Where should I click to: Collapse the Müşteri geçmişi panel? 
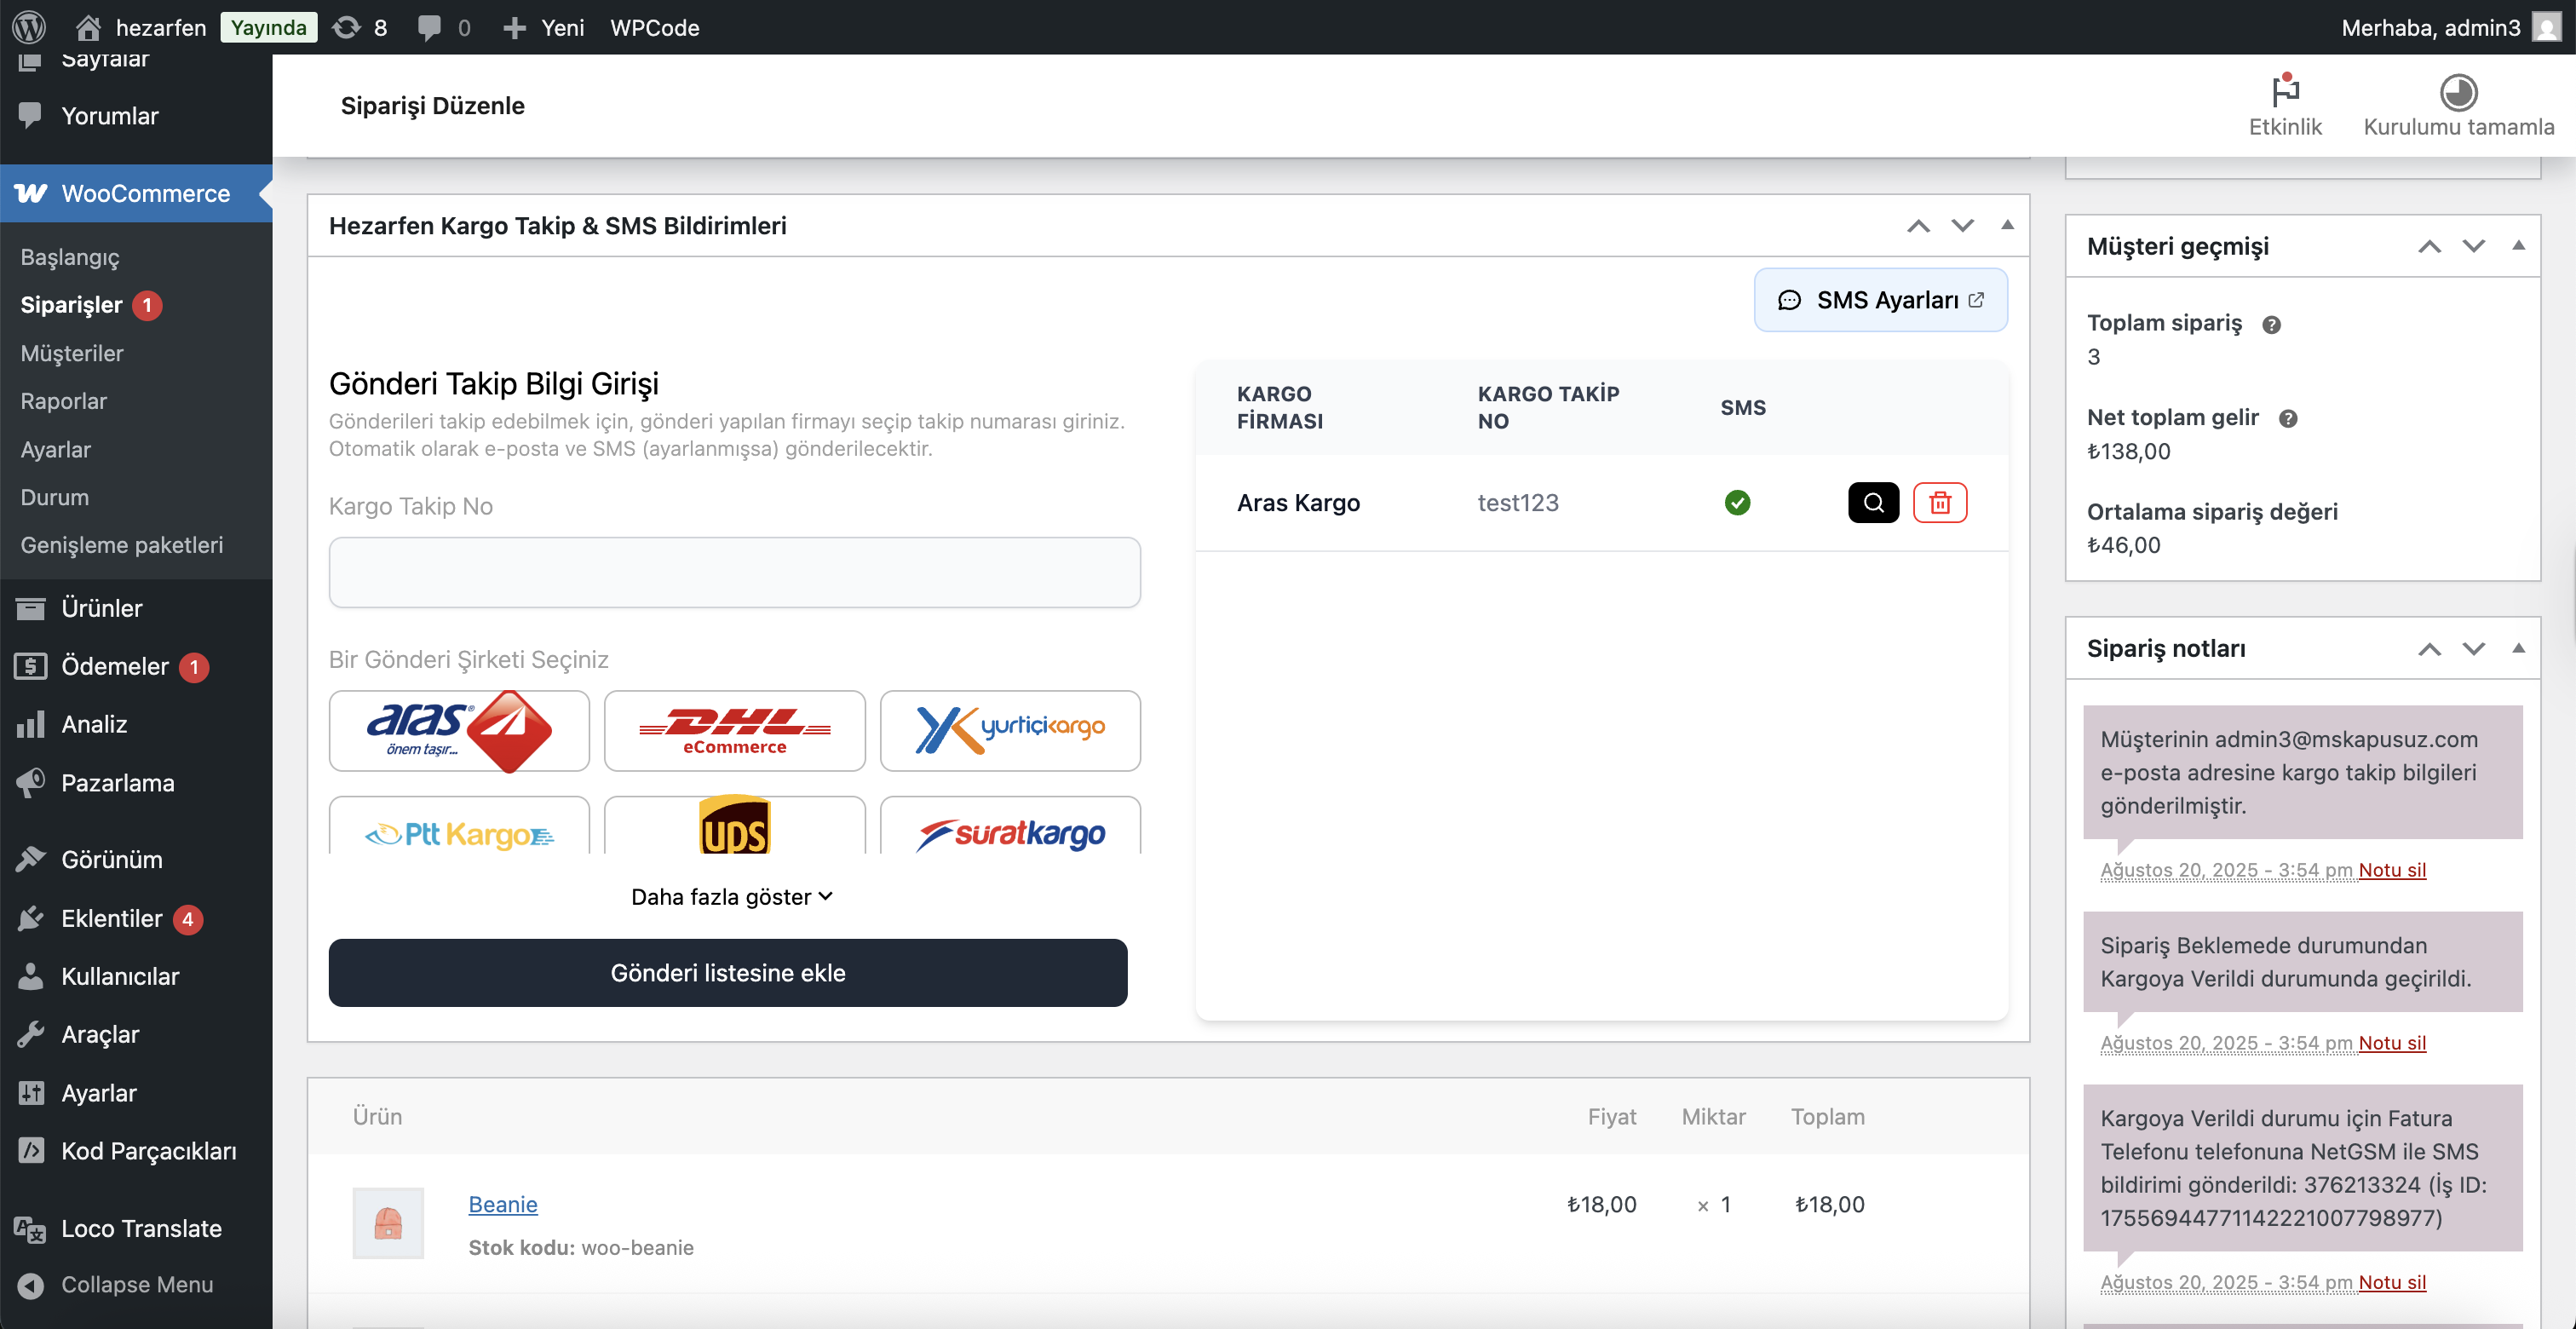(x=2519, y=245)
